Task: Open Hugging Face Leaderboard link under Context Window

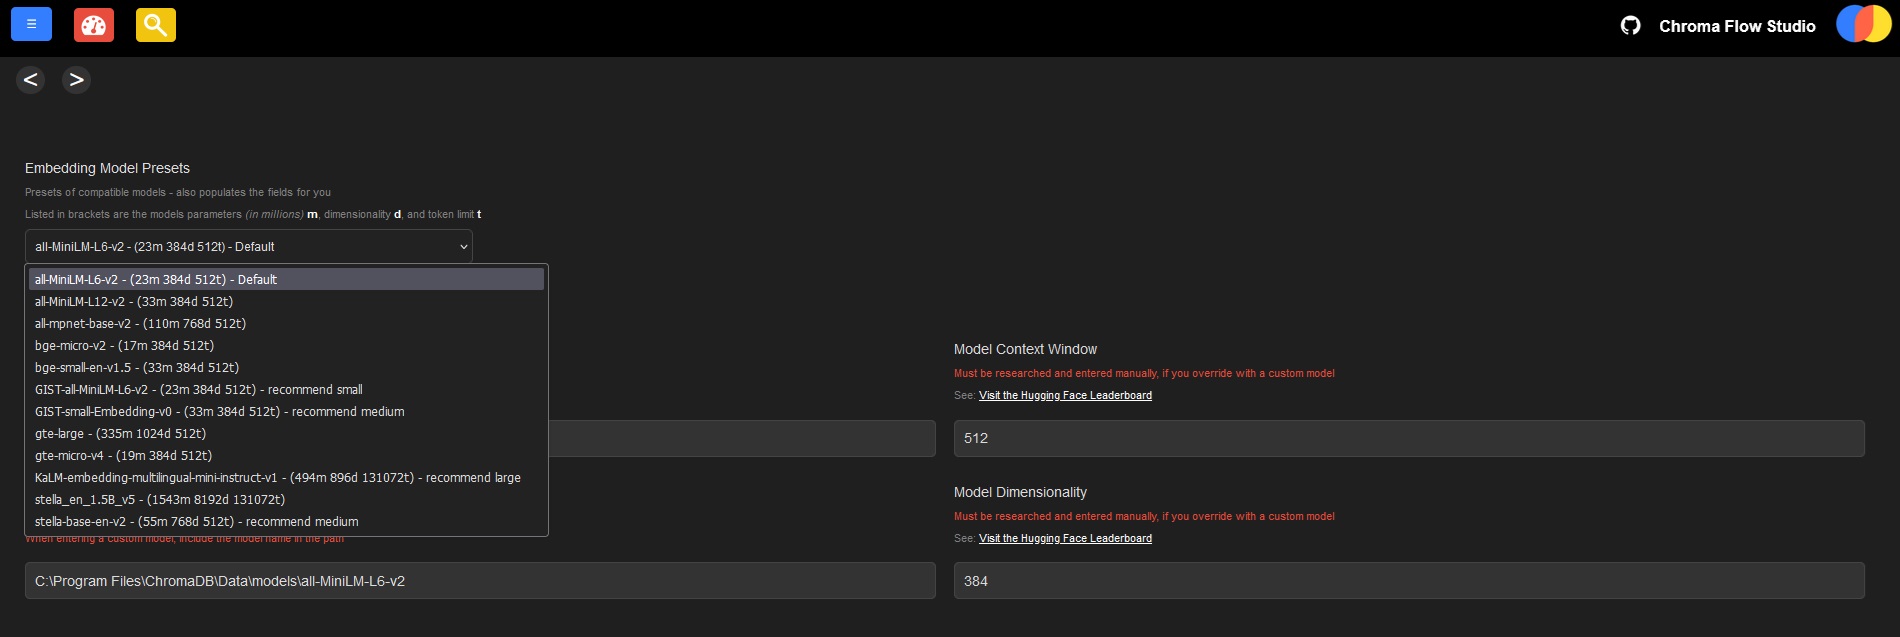Action: pos(1065,395)
